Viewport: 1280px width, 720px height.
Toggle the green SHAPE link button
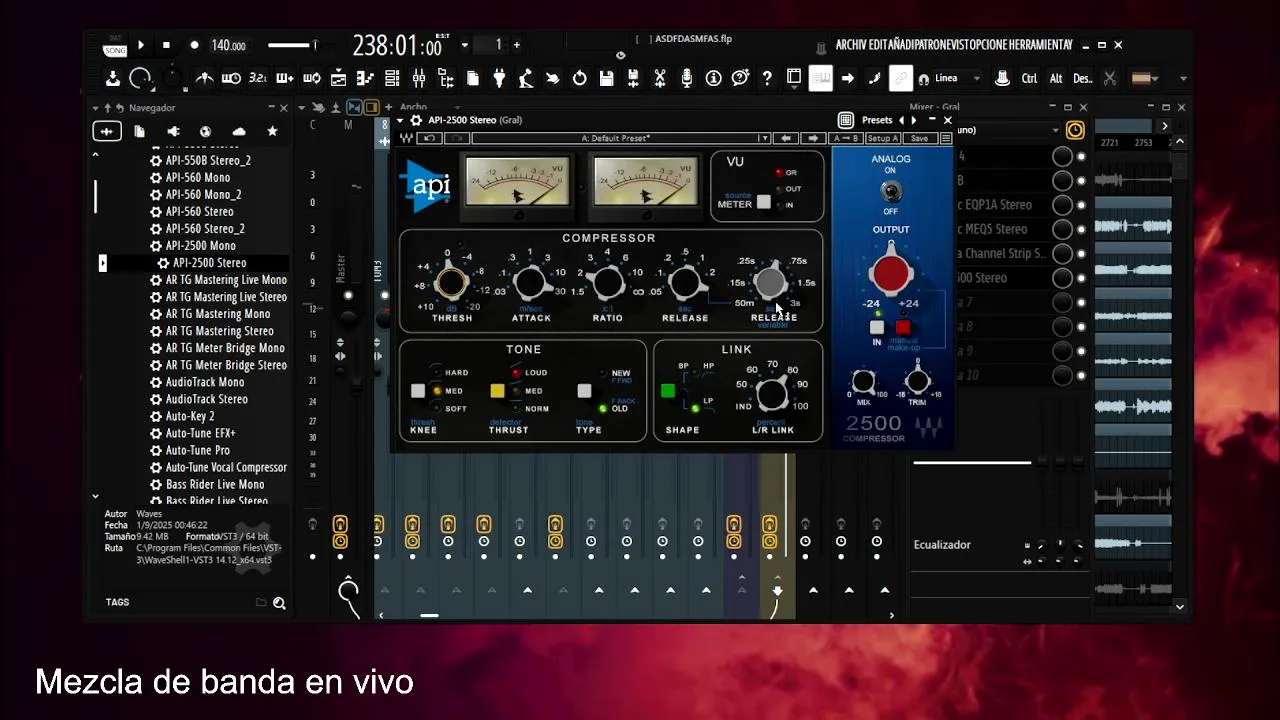(x=668, y=391)
